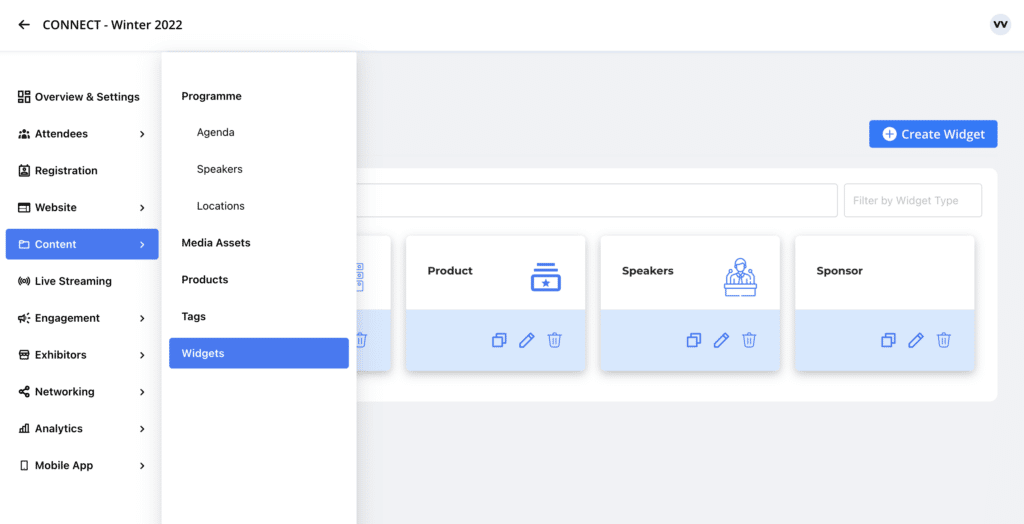Expand the Networking submenu chevron
Image resolution: width=1024 pixels, height=524 pixels.
(x=142, y=392)
